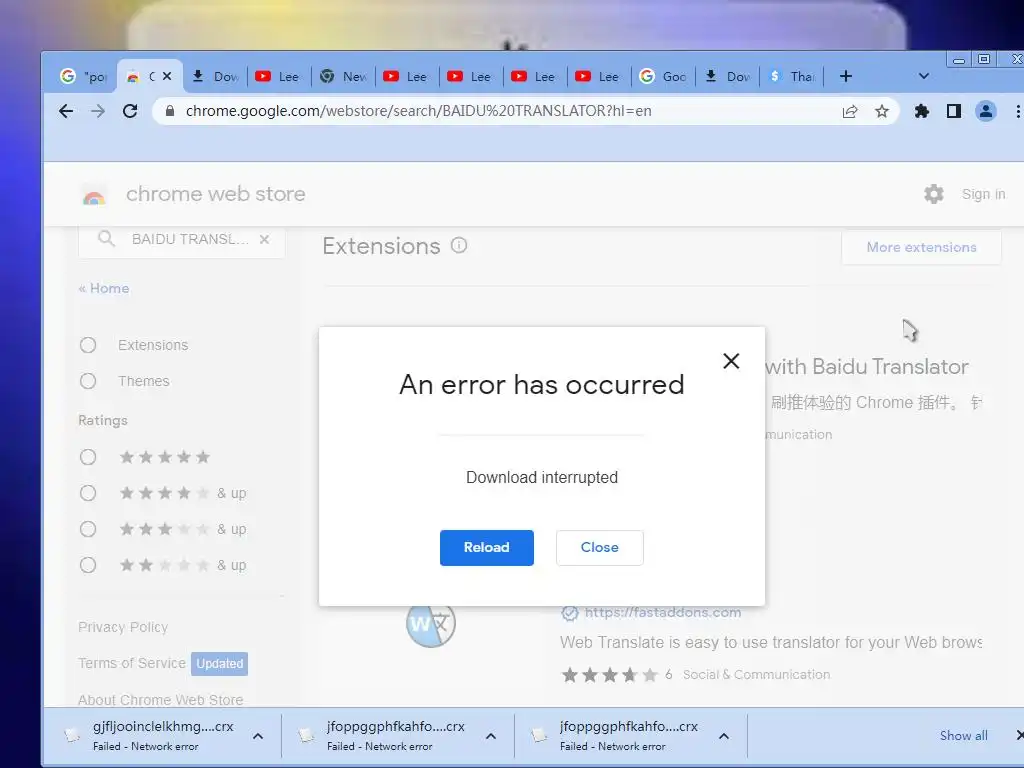Select the three stars & up filter
The width and height of the screenshot is (1024, 768).
(88, 529)
